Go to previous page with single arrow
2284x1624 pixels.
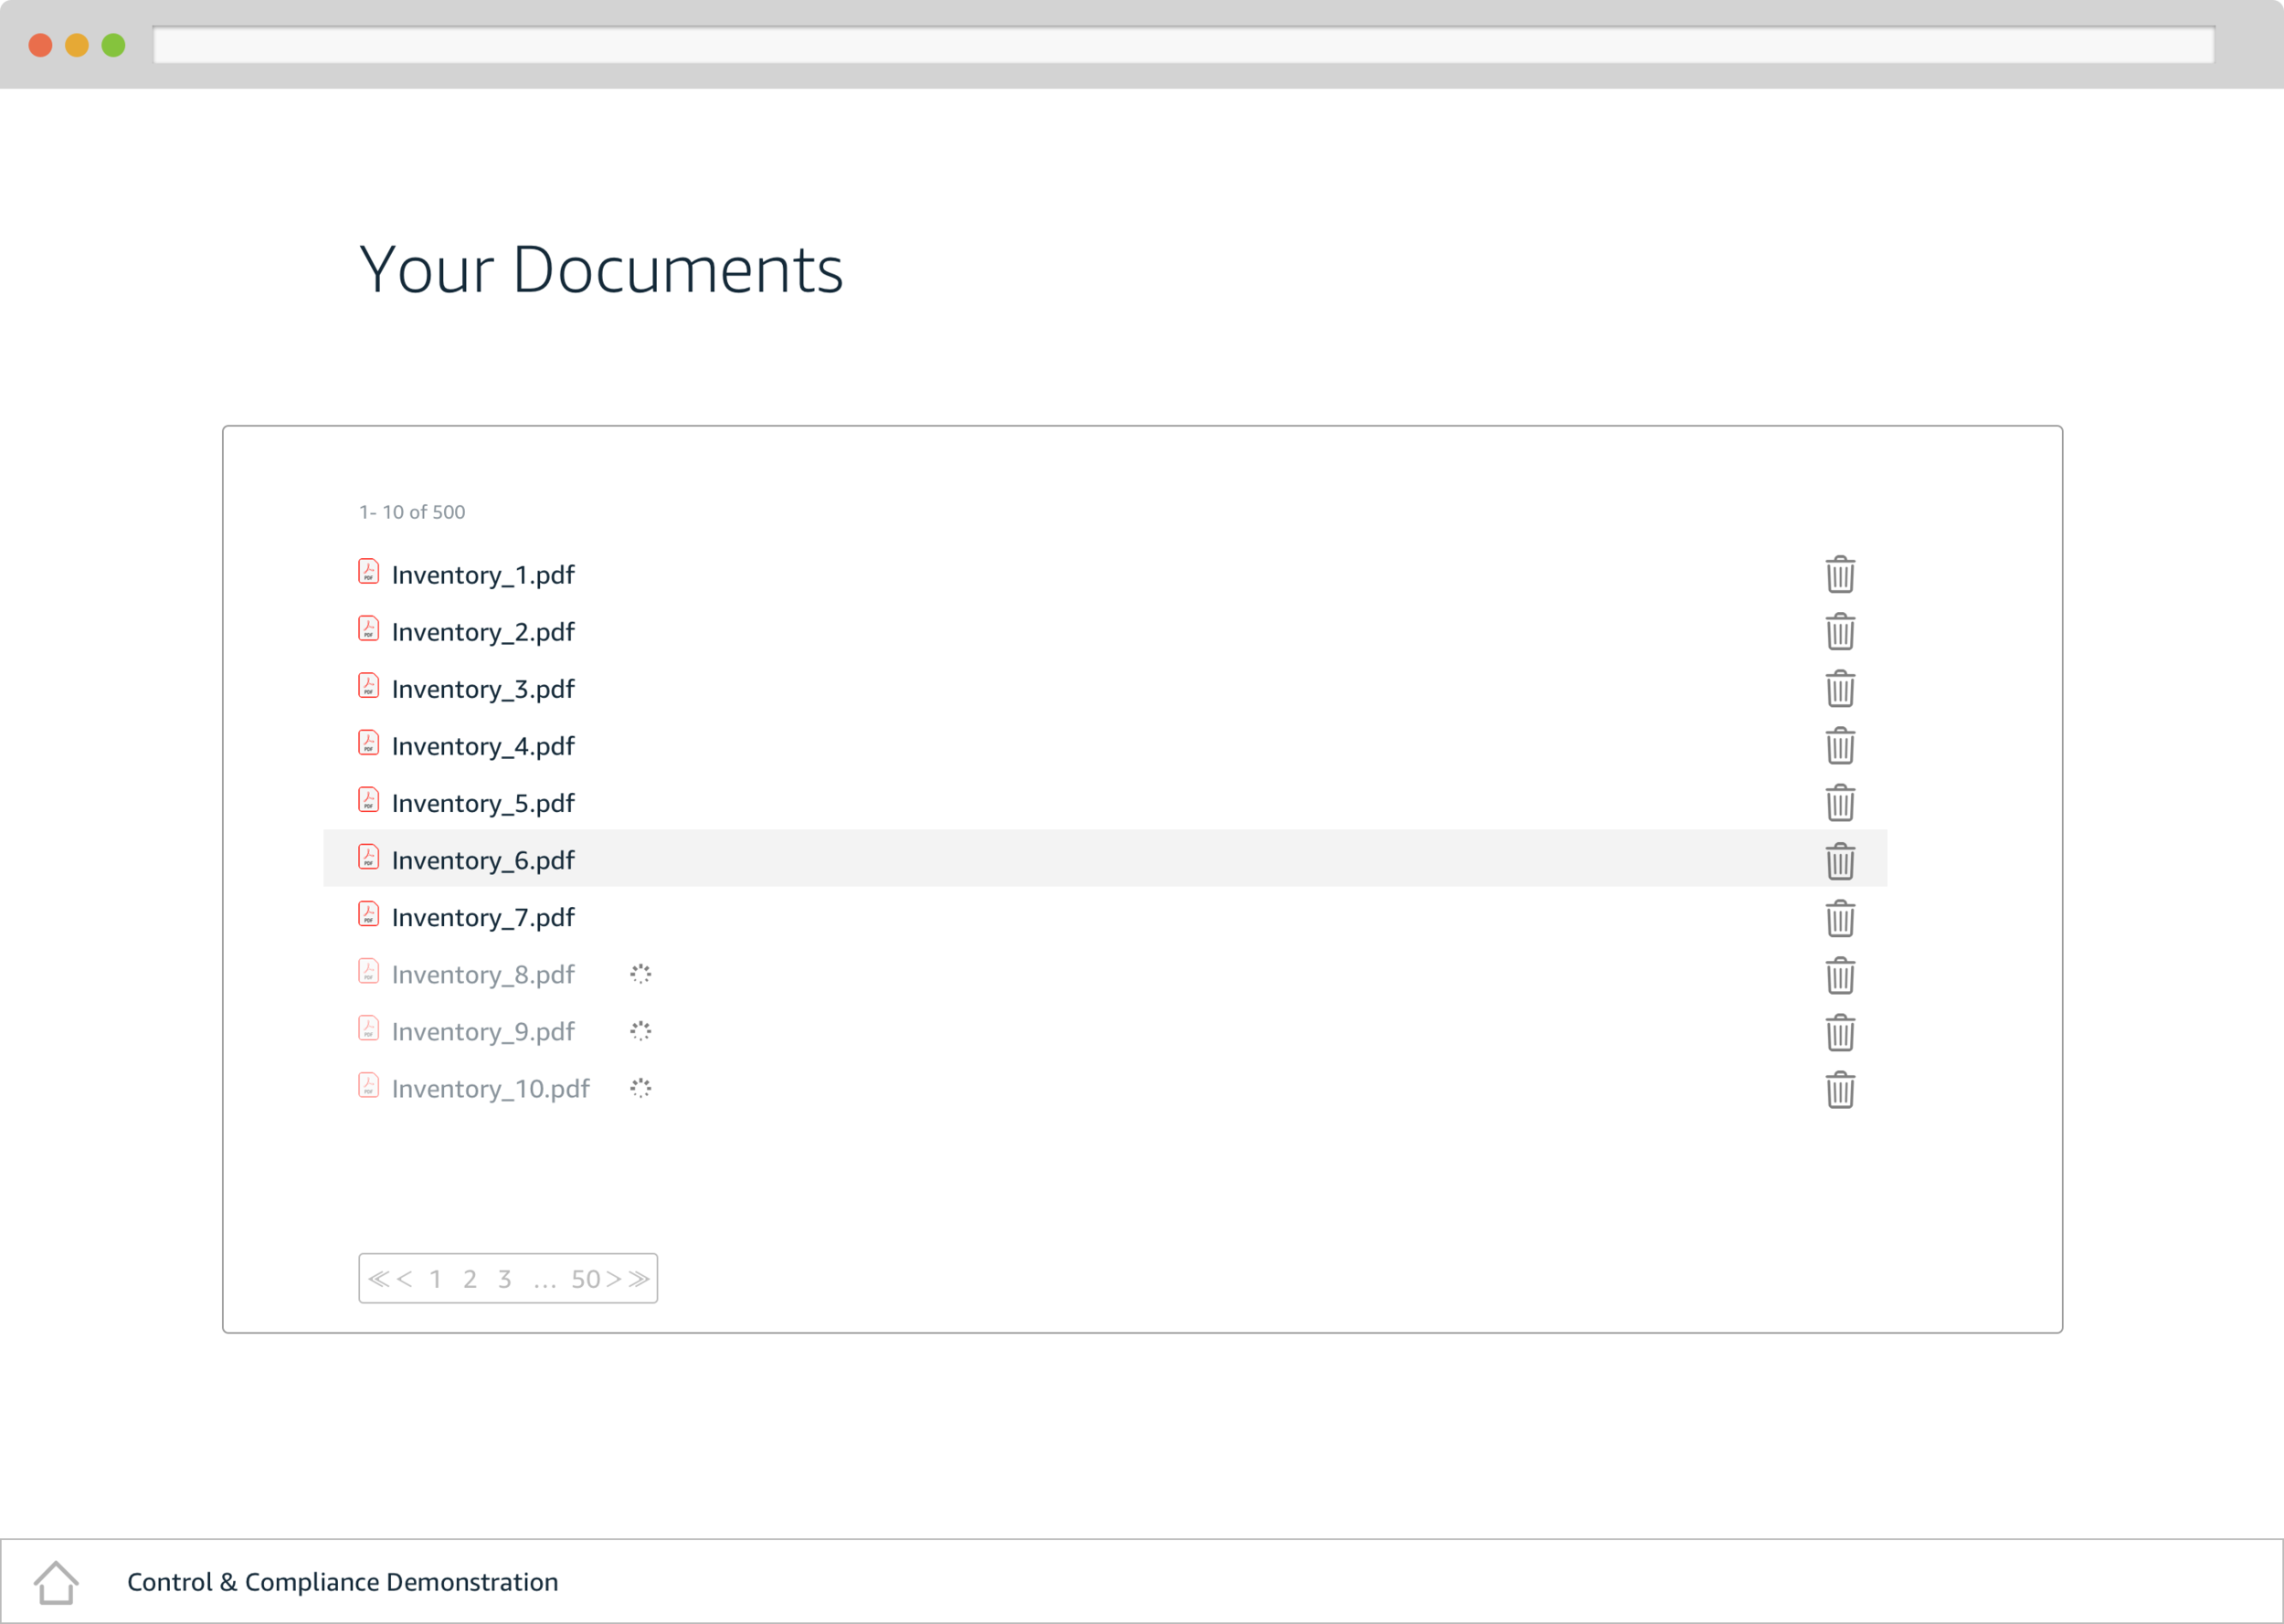point(404,1279)
